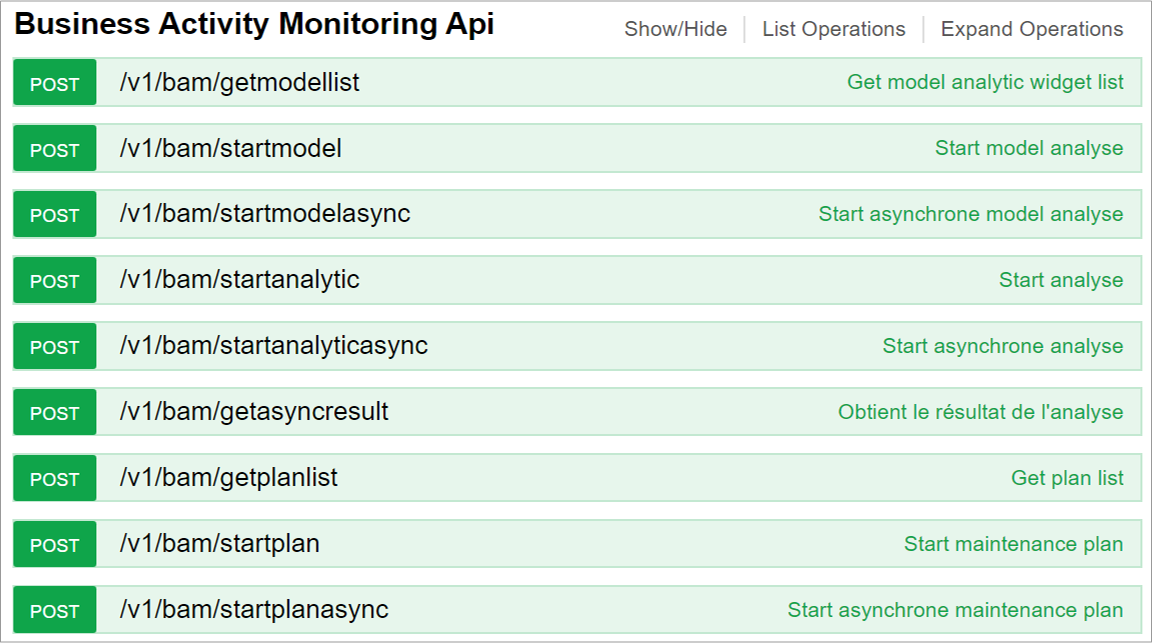1152x643 pixels.
Task: Click POST badge for startmodel endpoint
Action: tap(55, 150)
